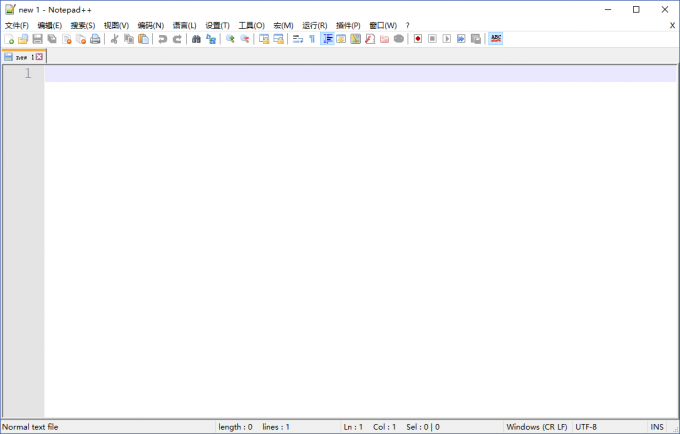Image resolution: width=680 pixels, height=434 pixels.
Task: Open the 编码(N) menu
Action: coord(150,26)
